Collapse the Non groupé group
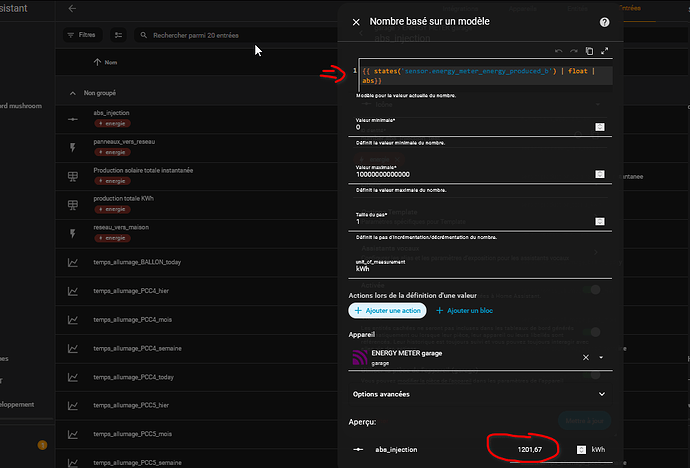 click(x=72, y=92)
